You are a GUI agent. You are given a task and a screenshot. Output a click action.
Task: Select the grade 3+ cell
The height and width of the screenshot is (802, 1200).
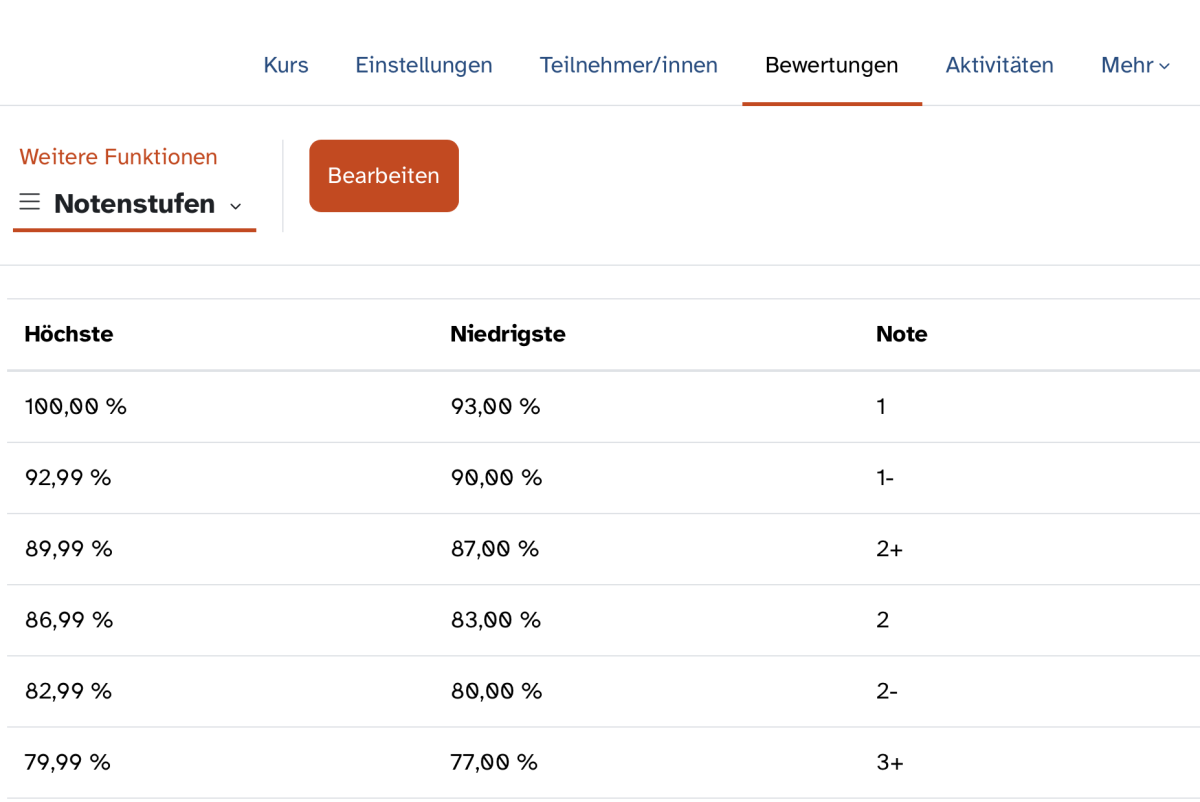click(x=889, y=762)
